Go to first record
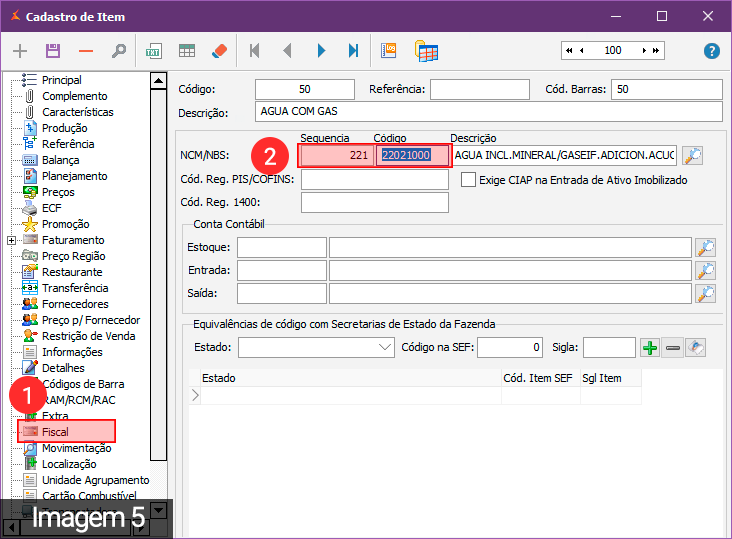The height and width of the screenshot is (539, 732). 254,50
